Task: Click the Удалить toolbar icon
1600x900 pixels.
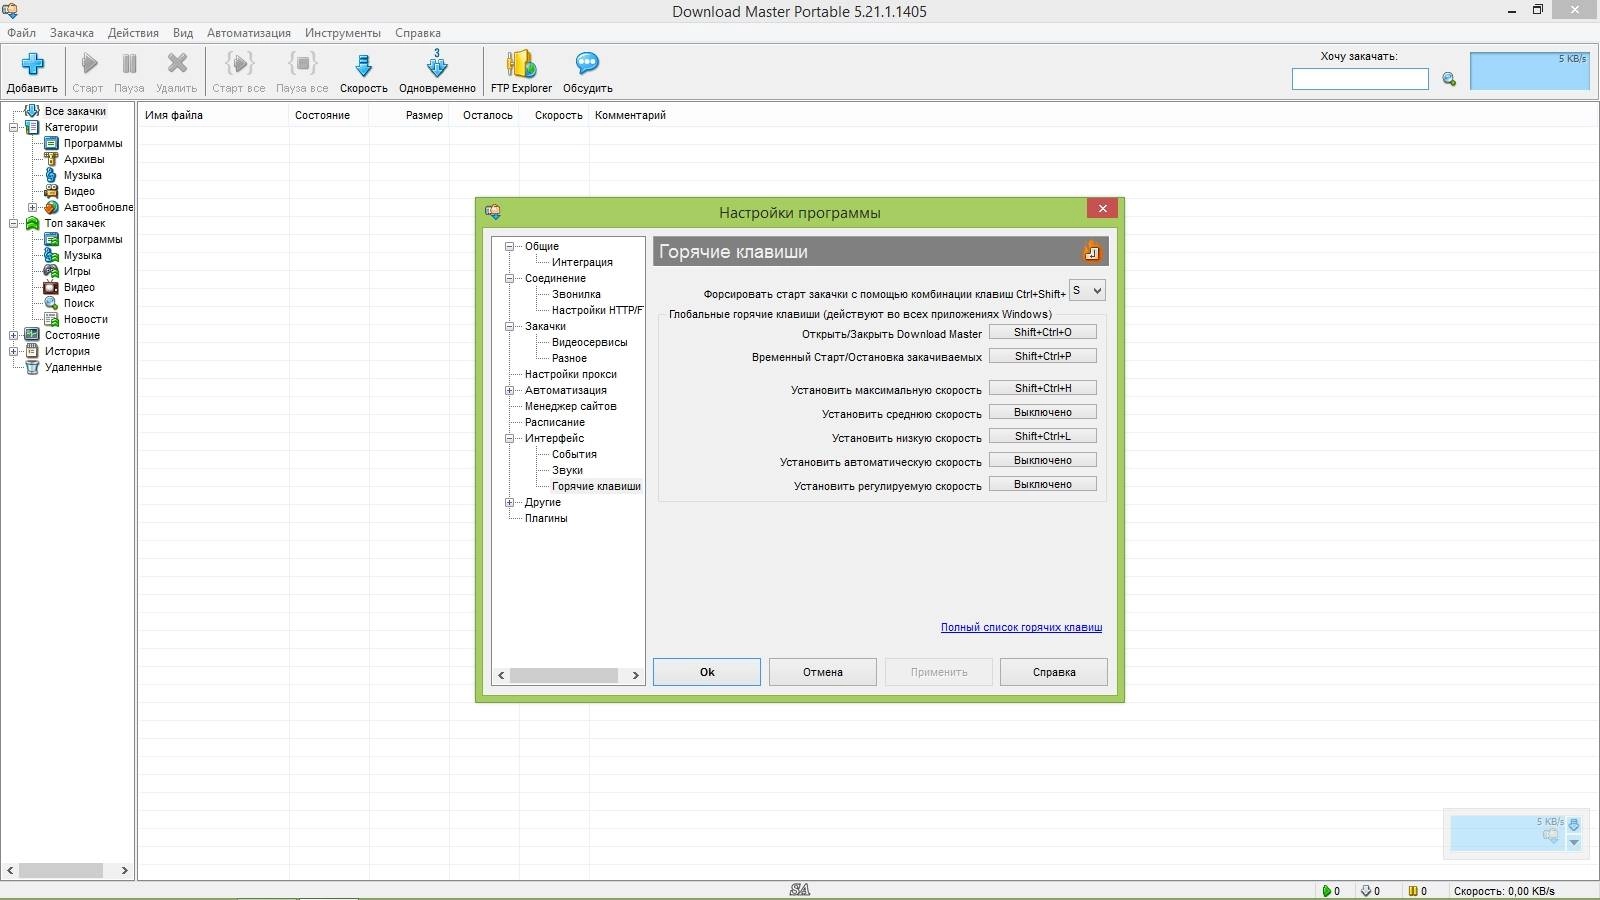Action: tap(177, 64)
